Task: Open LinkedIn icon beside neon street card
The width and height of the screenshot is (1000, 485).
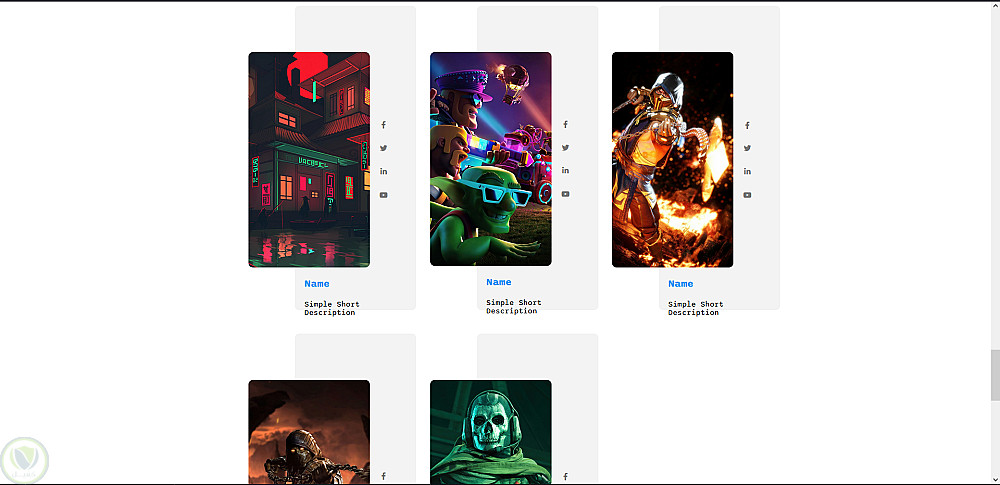Action: point(383,171)
